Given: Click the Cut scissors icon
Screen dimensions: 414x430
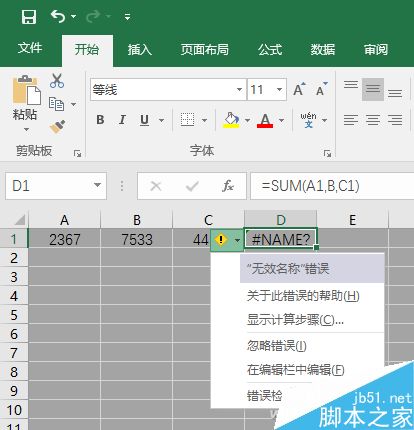Looking at the screenshot, I should point(57,81).
